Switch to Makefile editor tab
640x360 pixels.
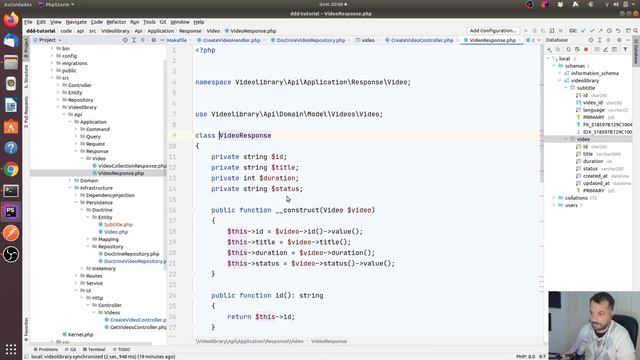coord(176,40)
